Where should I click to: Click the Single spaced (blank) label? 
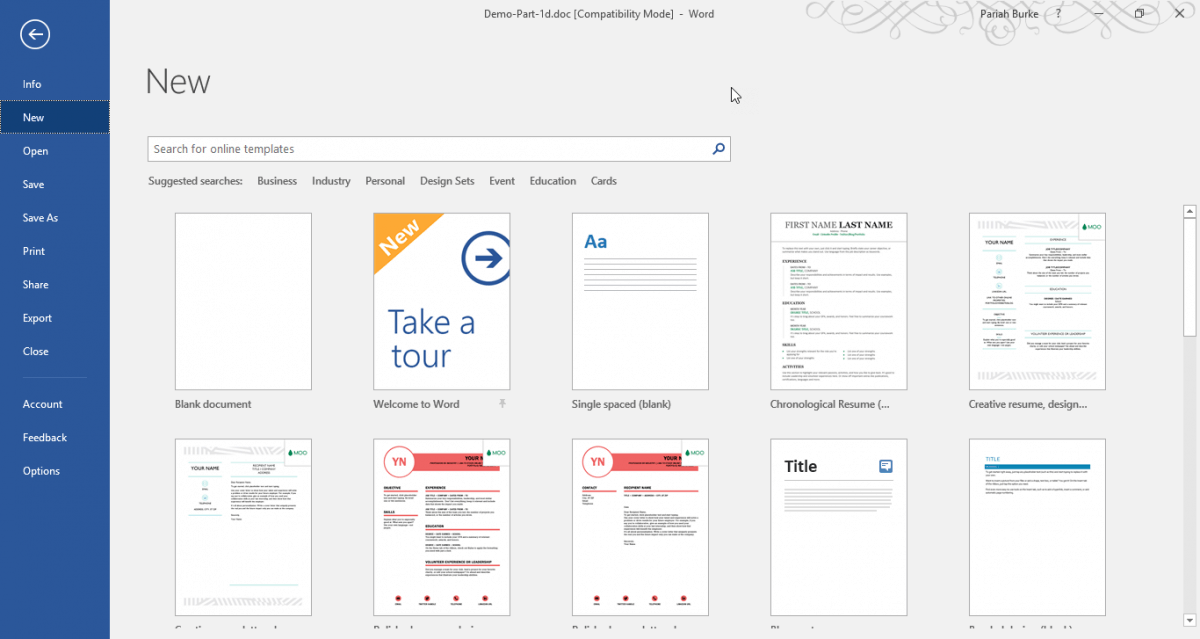tap(621, 404)
